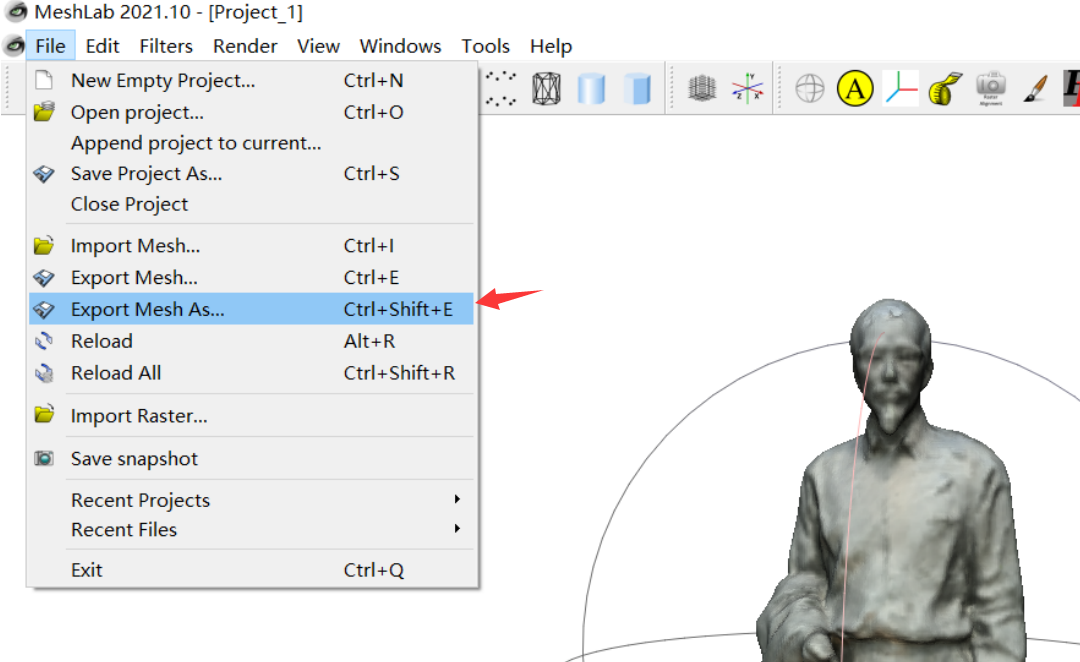Screen dimensions: 1080x662
Task: Open the Help menu
Action: pyautogui.click(x=551, y=46)
